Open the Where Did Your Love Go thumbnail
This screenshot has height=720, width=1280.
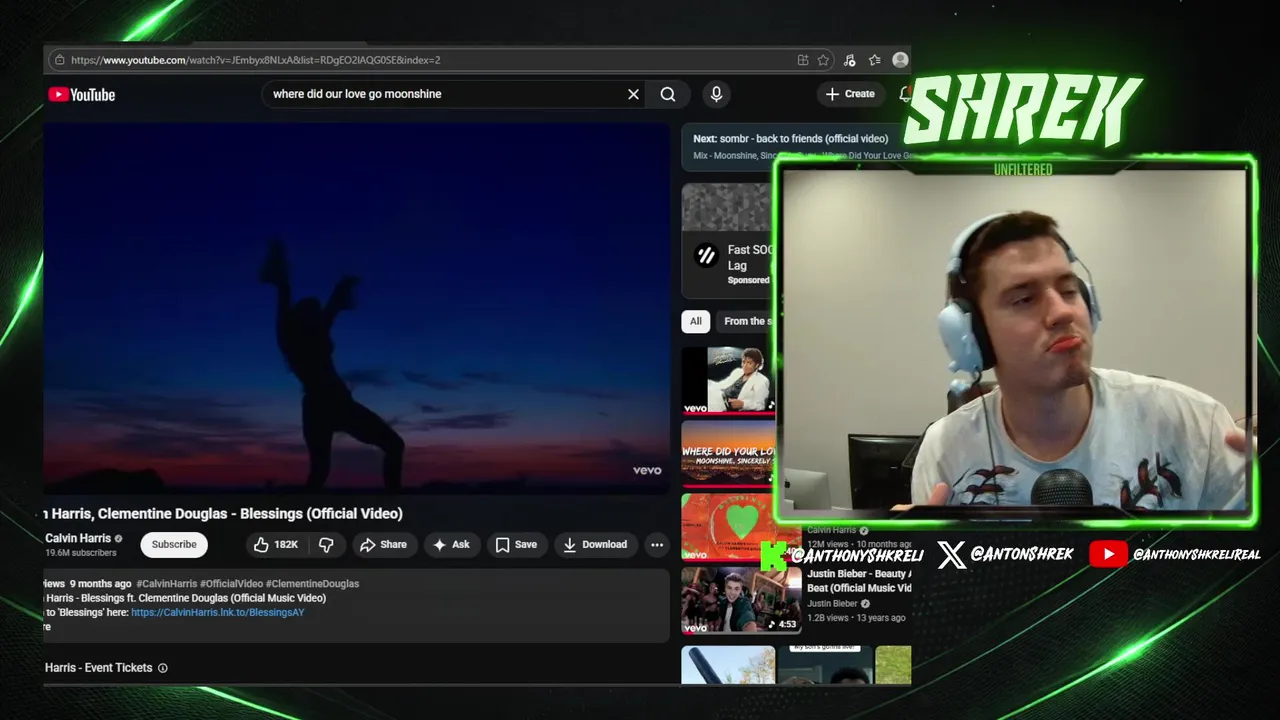(728, 453)
